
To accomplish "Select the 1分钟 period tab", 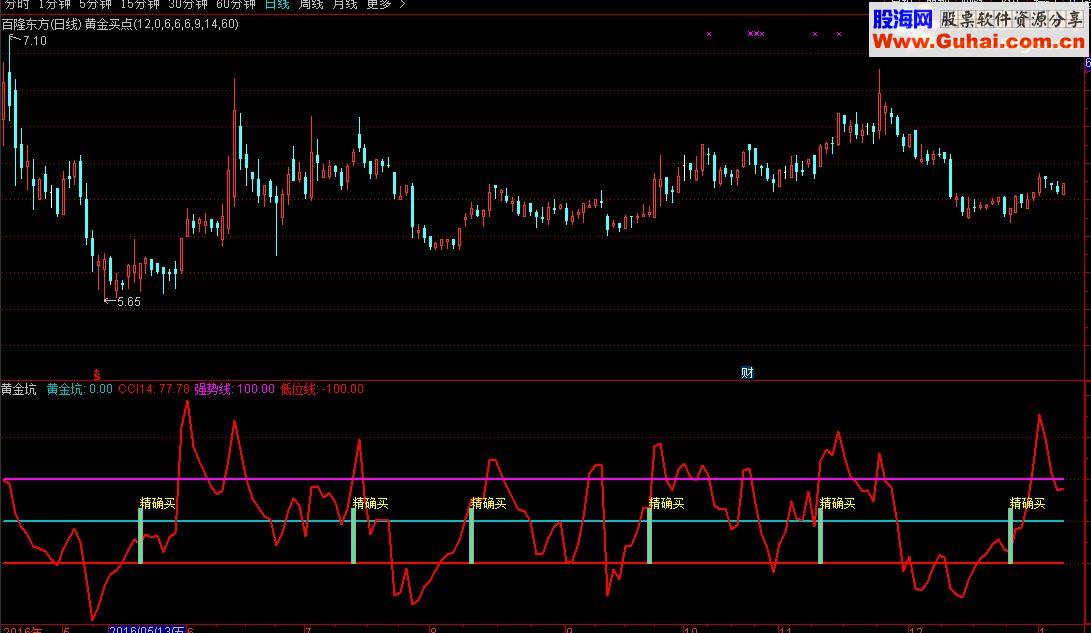I will [x=54, y=4].
